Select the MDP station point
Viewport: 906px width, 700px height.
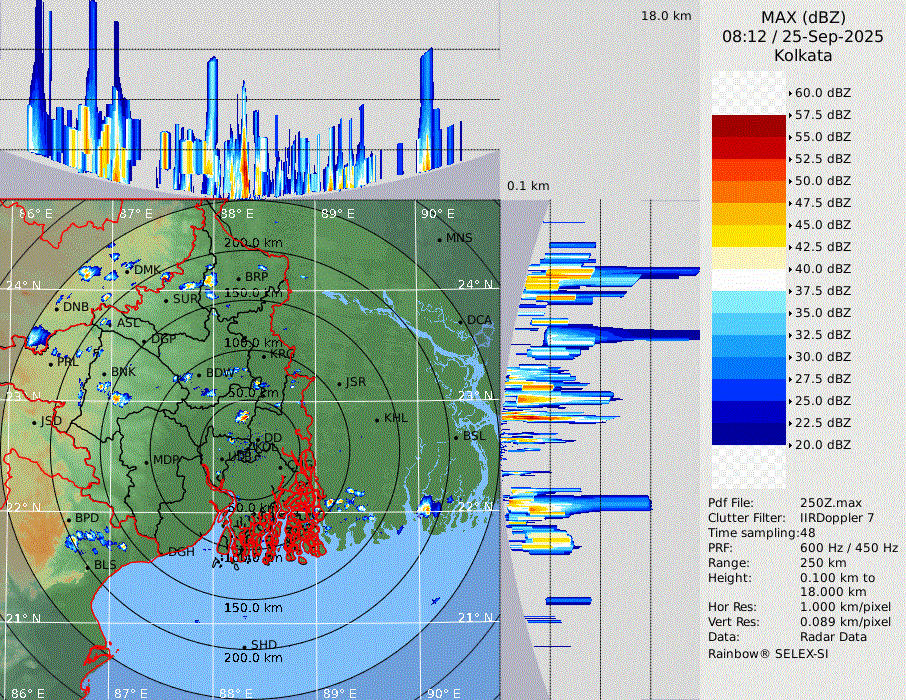click(147, 461)
